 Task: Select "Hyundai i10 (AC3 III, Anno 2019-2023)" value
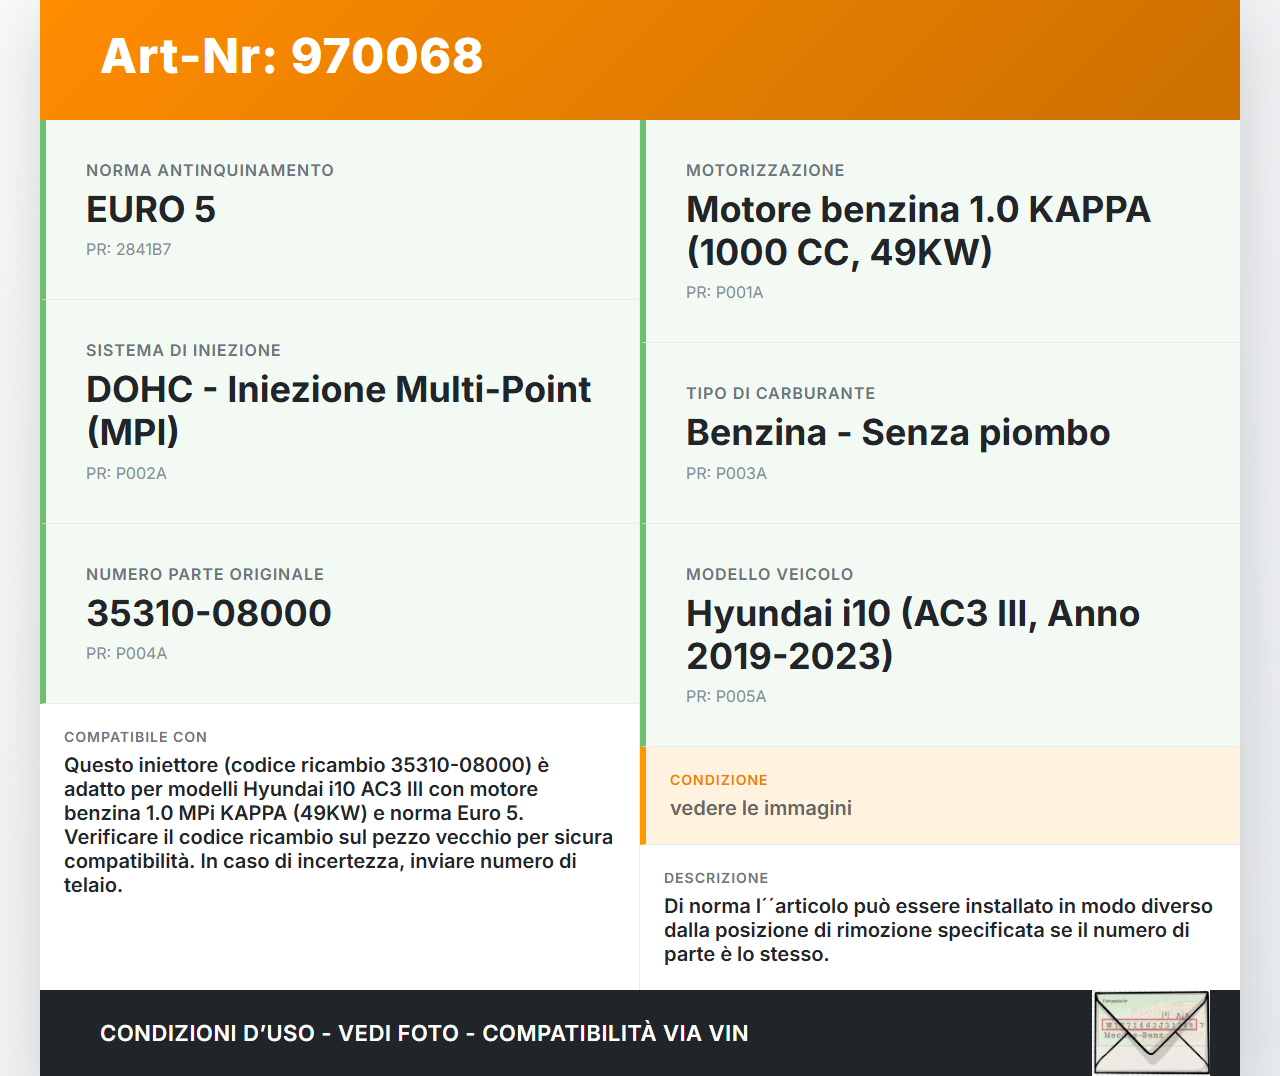913,635
